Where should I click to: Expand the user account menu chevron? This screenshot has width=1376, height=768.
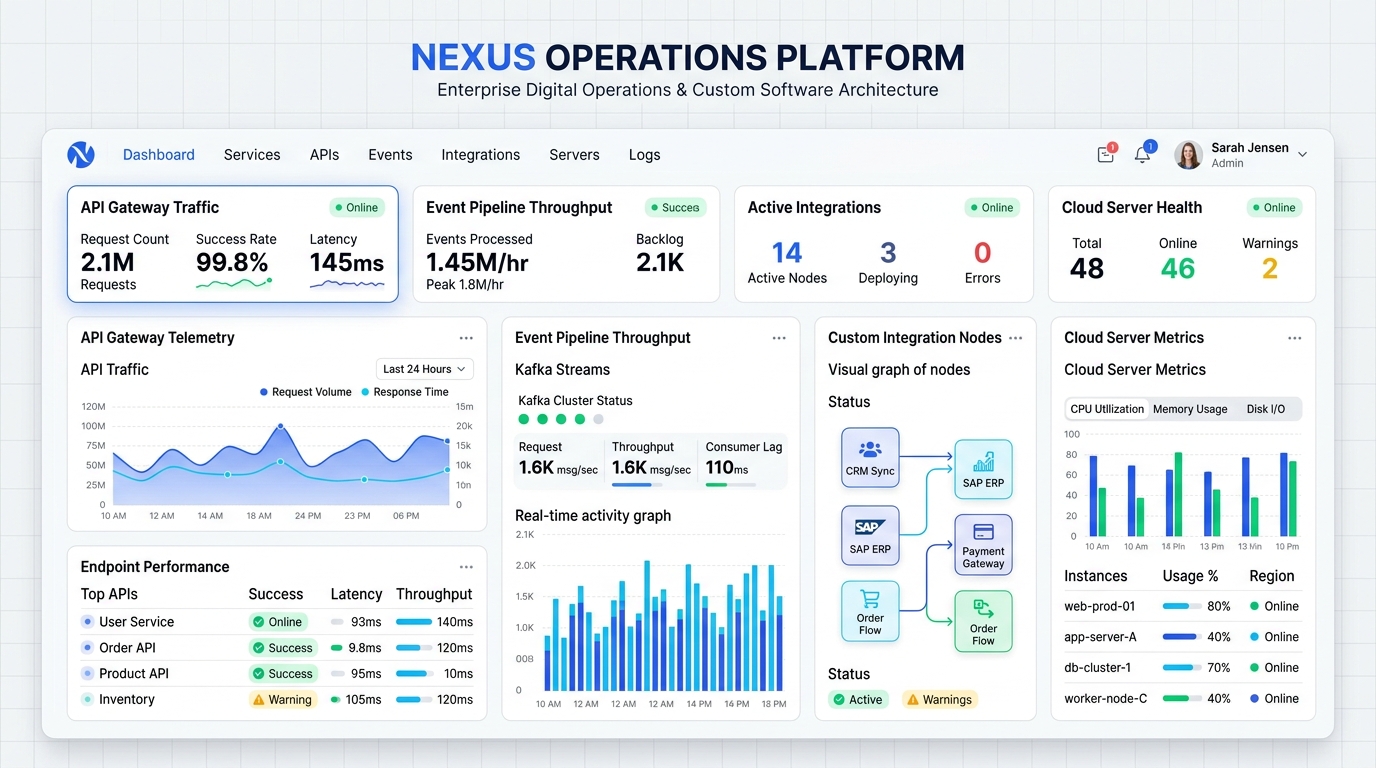(1302, 155)
